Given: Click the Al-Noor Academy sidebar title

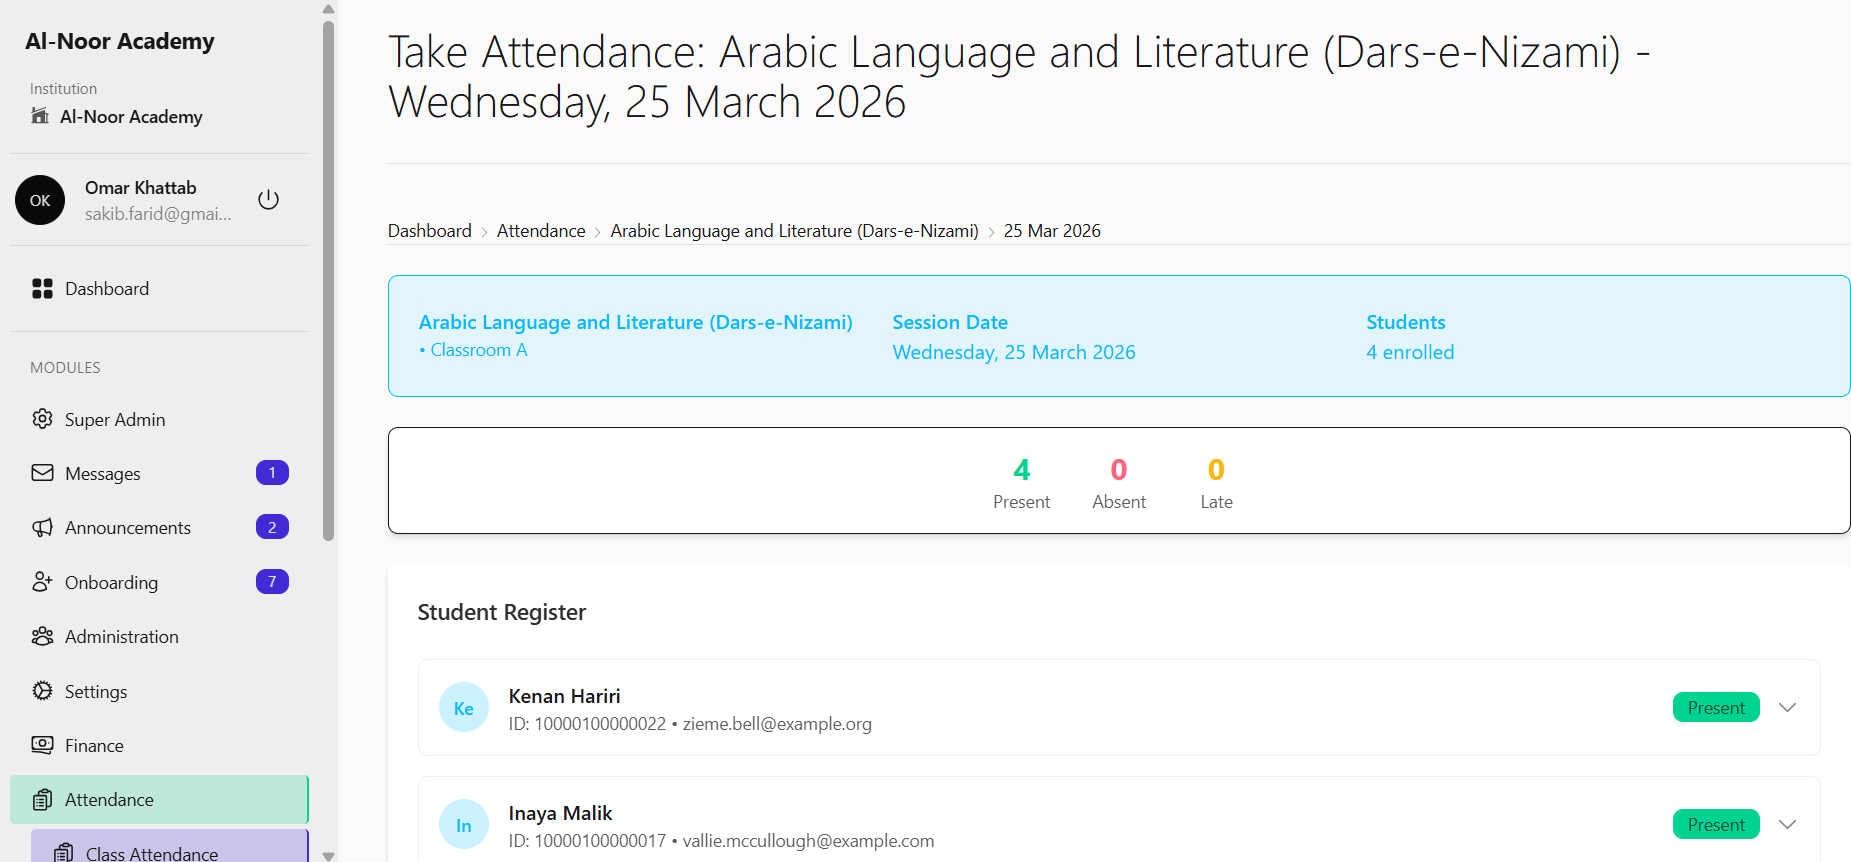Looking at the screenshot, I should (120, 41).
